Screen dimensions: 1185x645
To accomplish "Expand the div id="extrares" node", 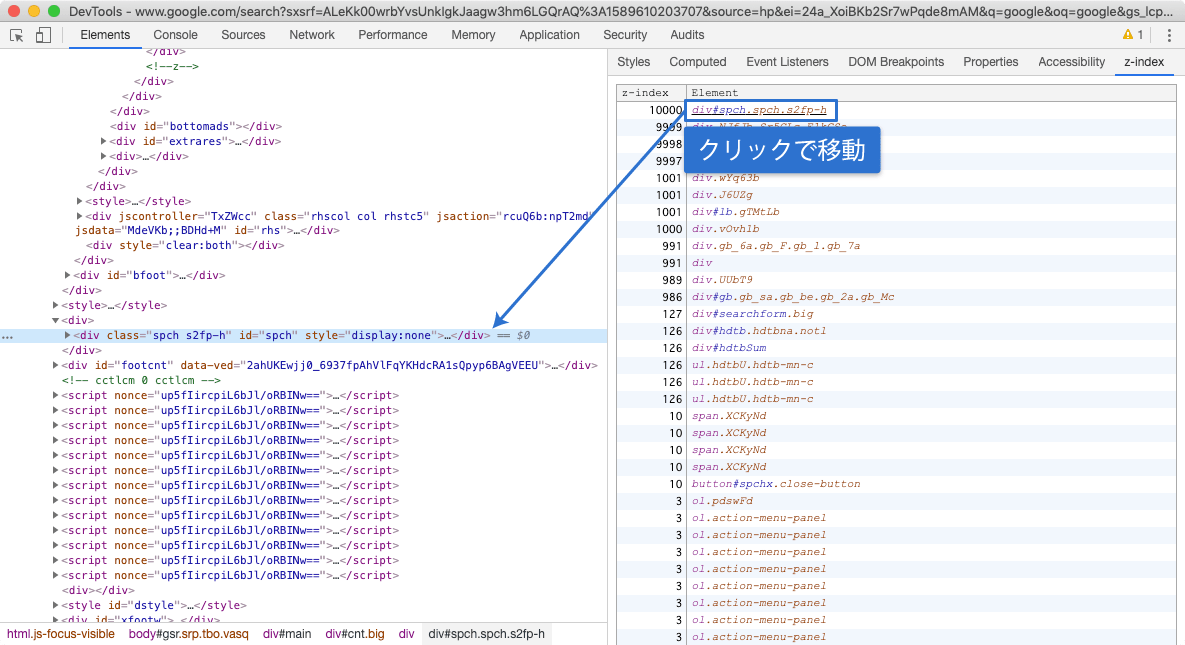I will (104, 141).
